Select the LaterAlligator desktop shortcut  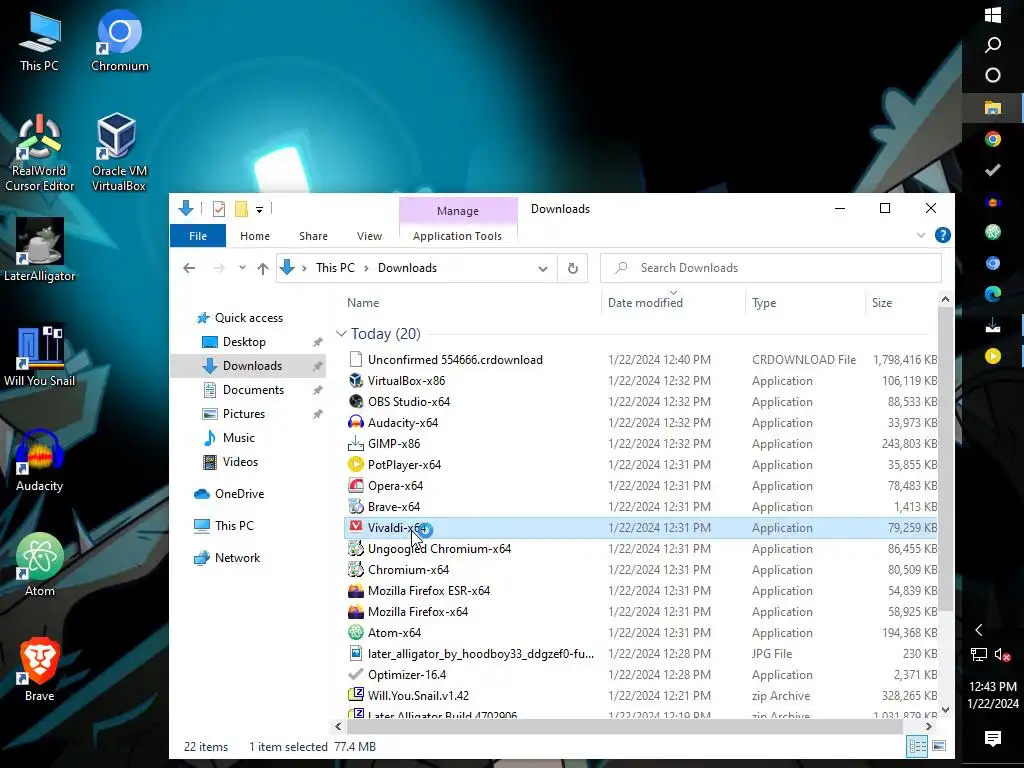[x=39, y=250]
